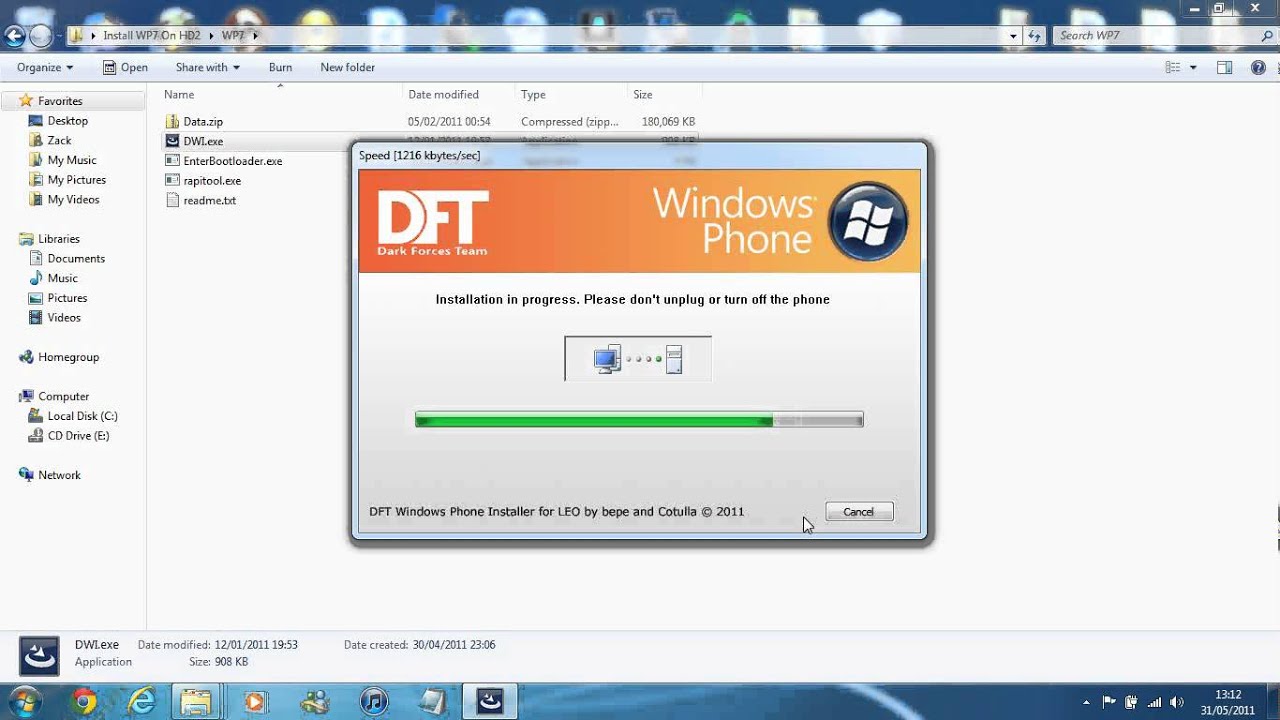The width and height of the screenshot is (1280, 720).
Task: Open Zack in the navigation pane
Action: [60, 141]
